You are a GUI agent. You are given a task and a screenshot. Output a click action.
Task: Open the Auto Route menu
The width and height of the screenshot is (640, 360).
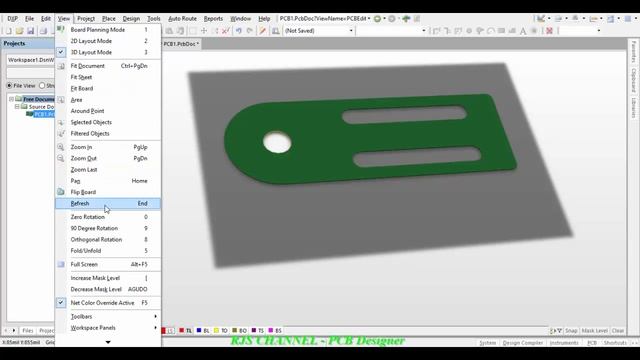[182, 19]
